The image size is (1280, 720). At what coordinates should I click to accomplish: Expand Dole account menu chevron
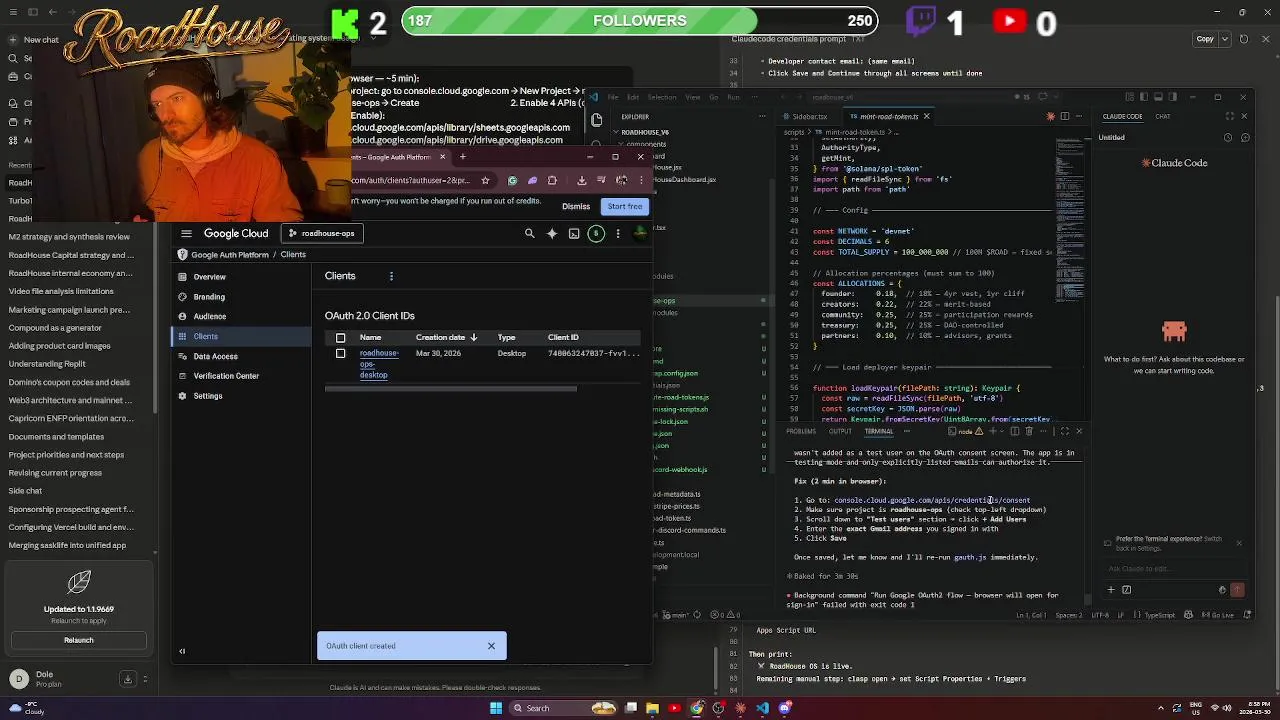[x=145, y=679]
